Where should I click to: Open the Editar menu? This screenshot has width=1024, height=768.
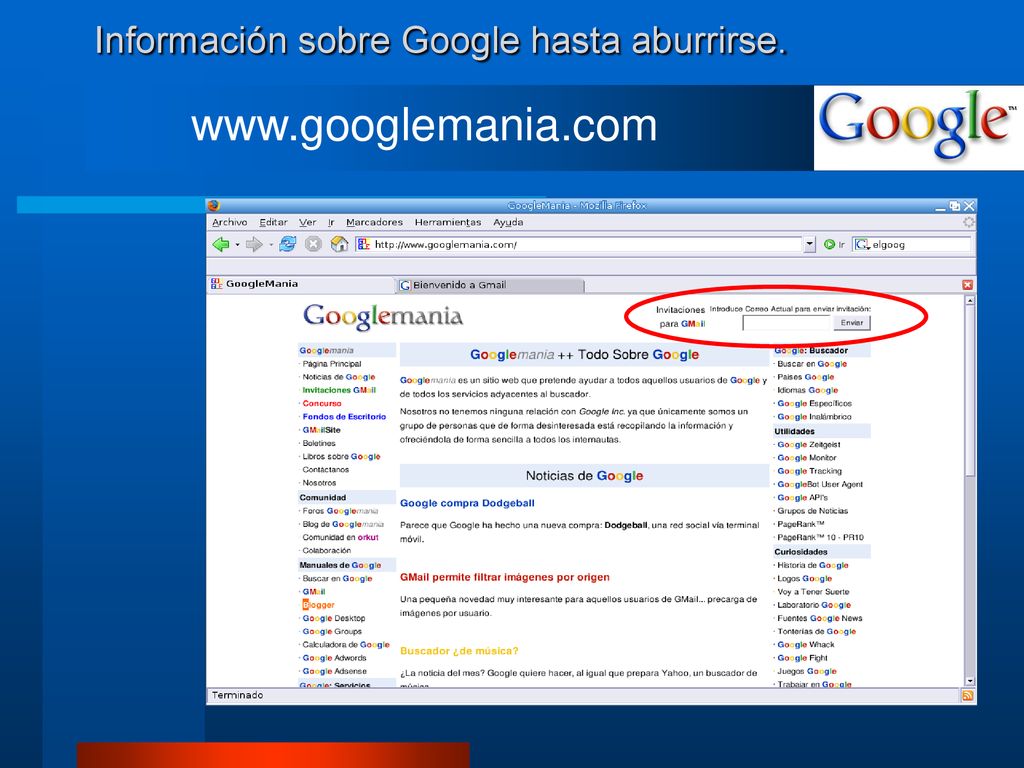(273, 223)
